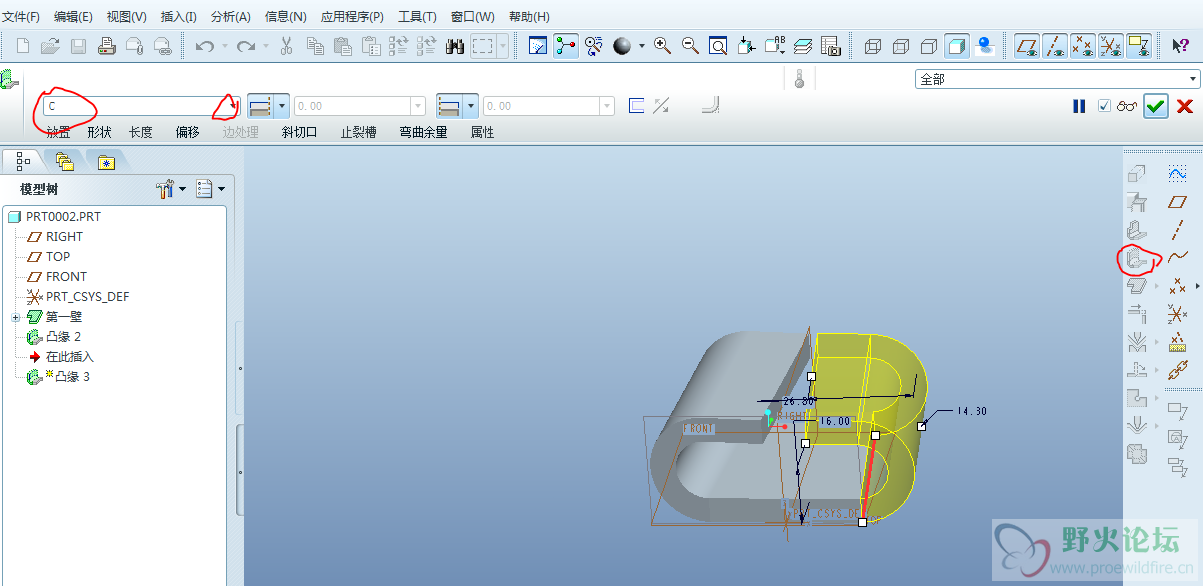Open the first 0.00 value dropdown arrow
The image size is (1203, 586).
click(418, 106)
